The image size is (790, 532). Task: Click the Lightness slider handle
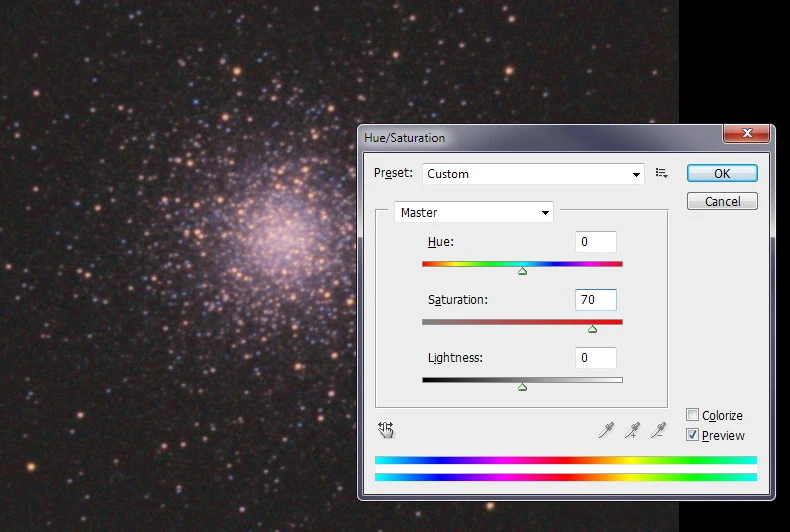pyautogui.click(x=522, y=386)
